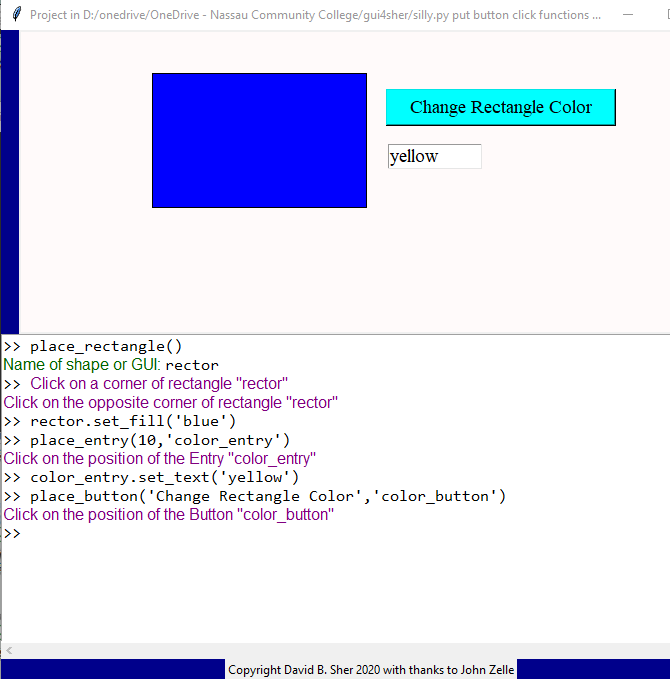Minimize the Project window

point(627,15)
